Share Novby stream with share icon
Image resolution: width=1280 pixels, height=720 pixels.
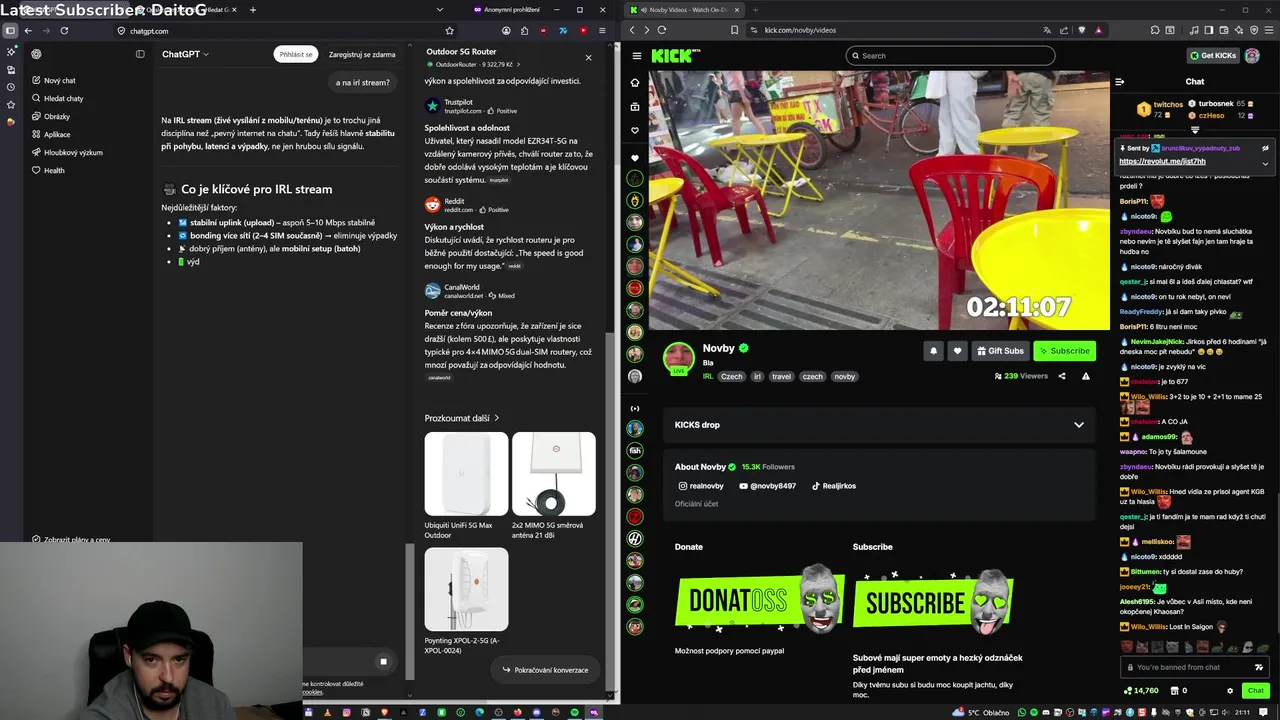(1062, 377)
